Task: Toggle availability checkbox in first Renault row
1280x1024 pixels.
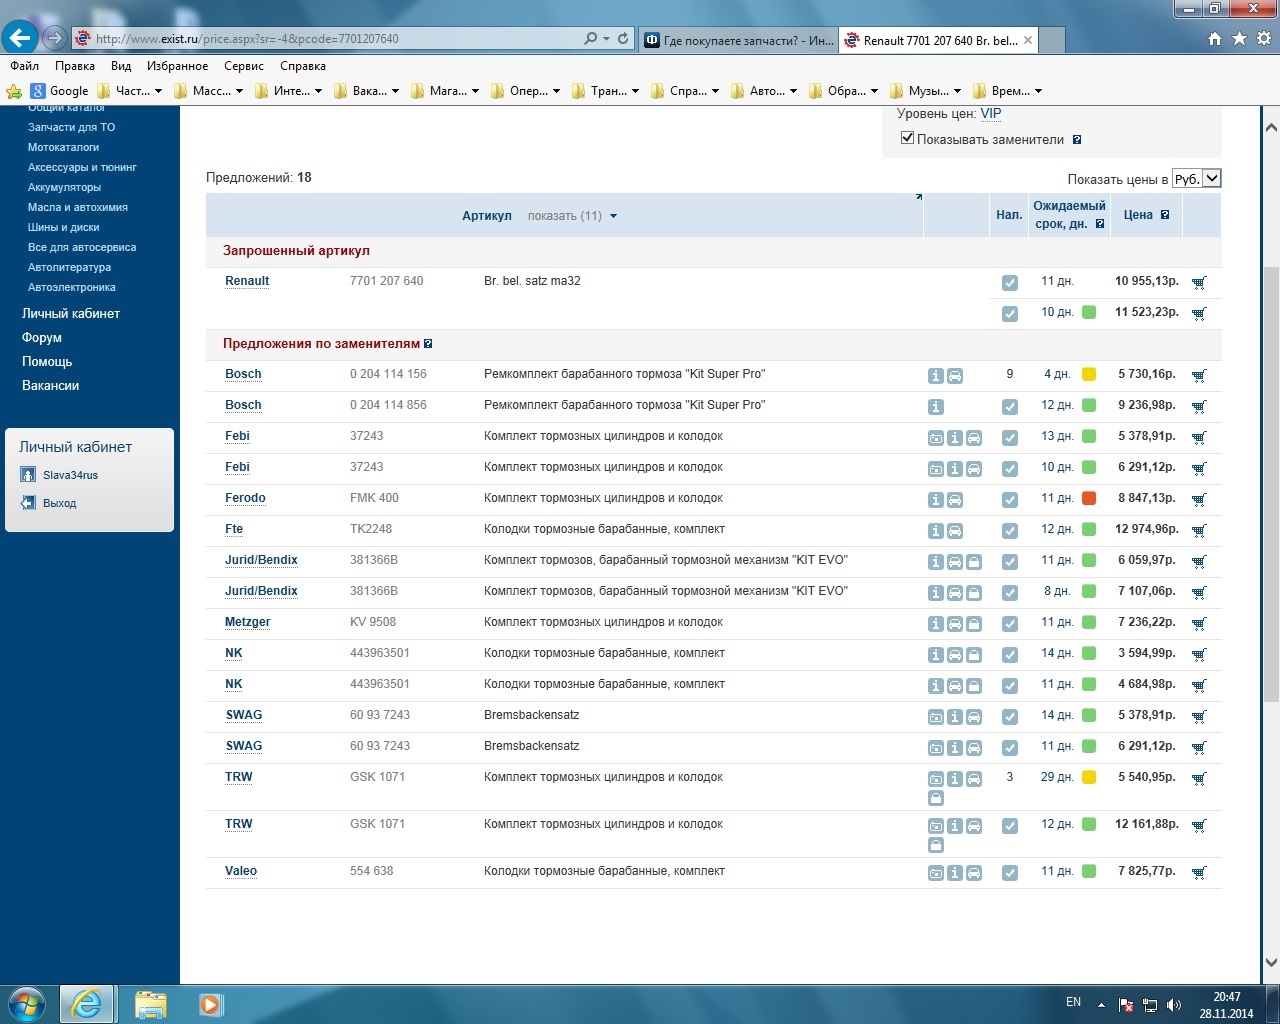Action: (x=1010, y=283)
